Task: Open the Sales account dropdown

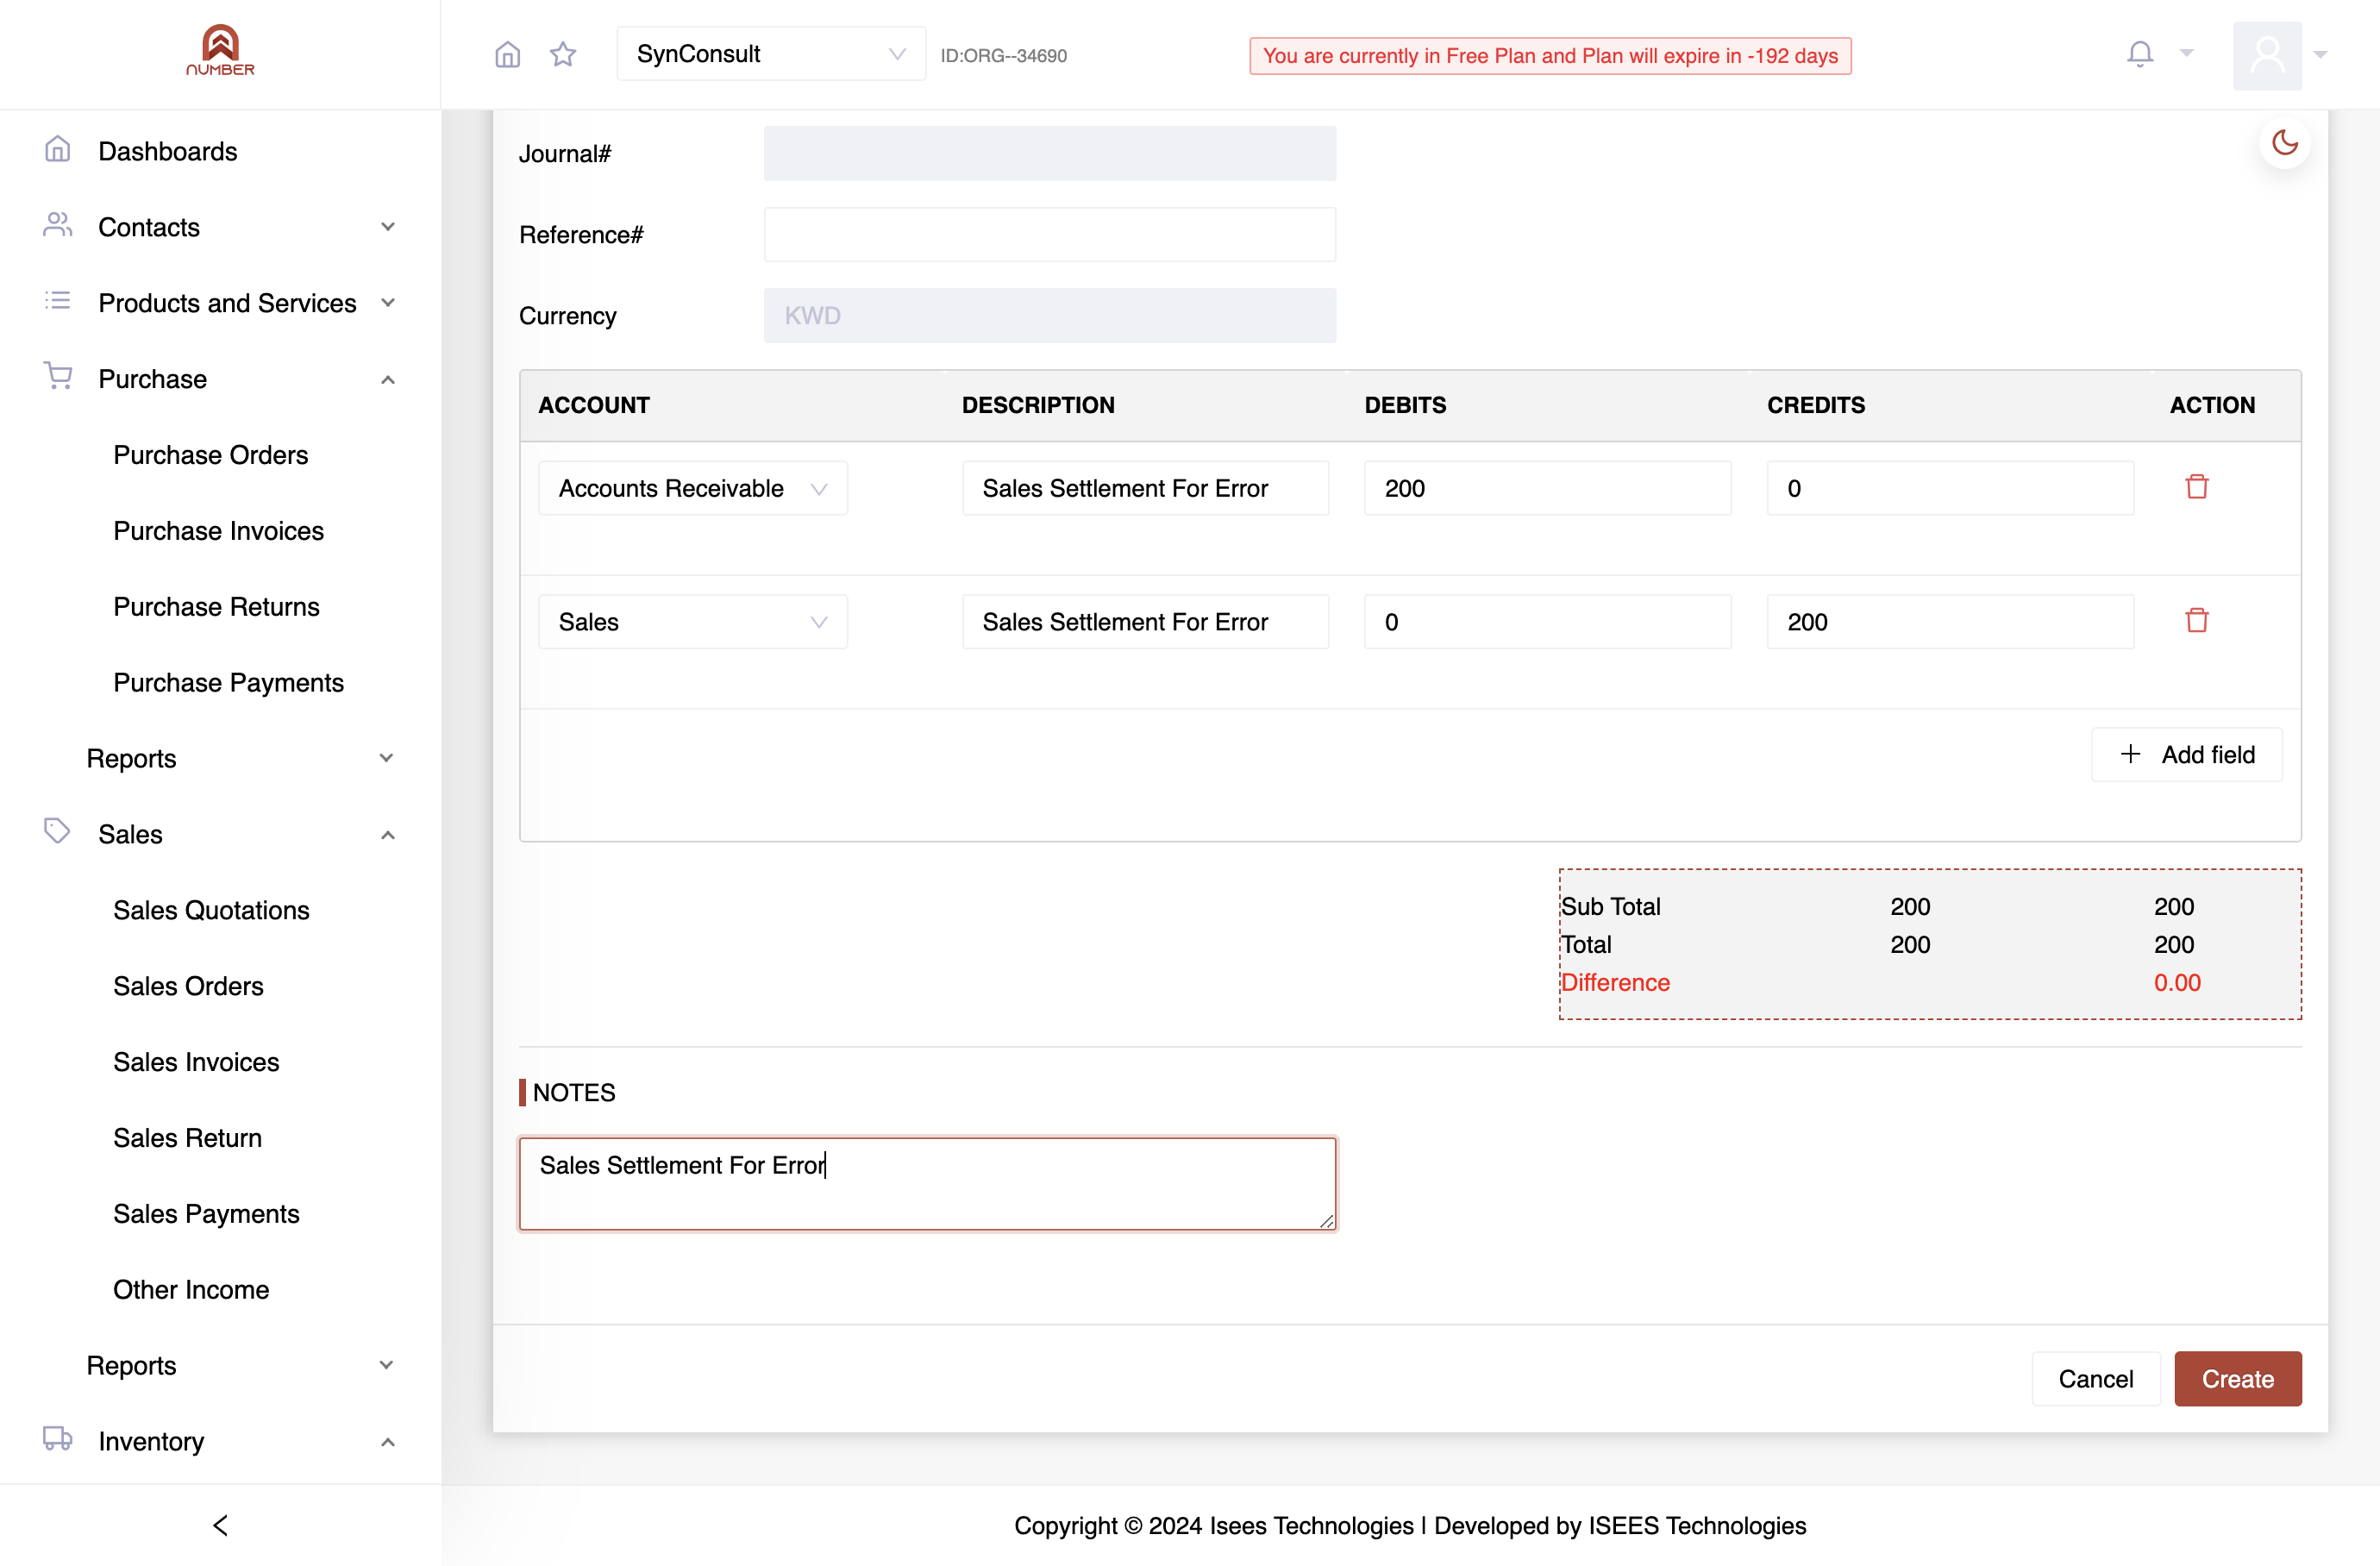Action: (x=693, y=622)
